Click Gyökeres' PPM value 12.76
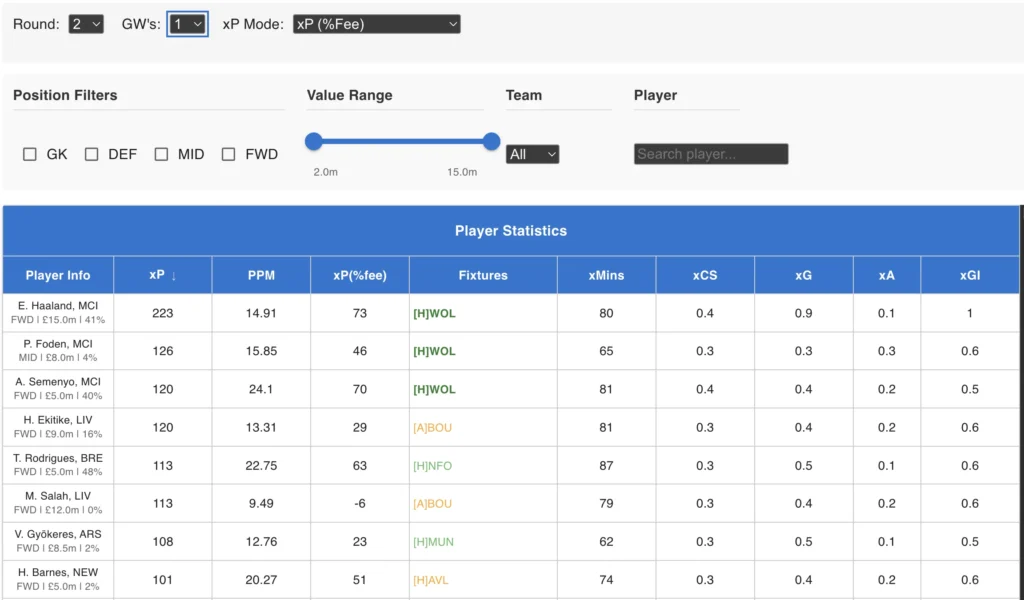1024x600 pixels. [x=261, y=541]
